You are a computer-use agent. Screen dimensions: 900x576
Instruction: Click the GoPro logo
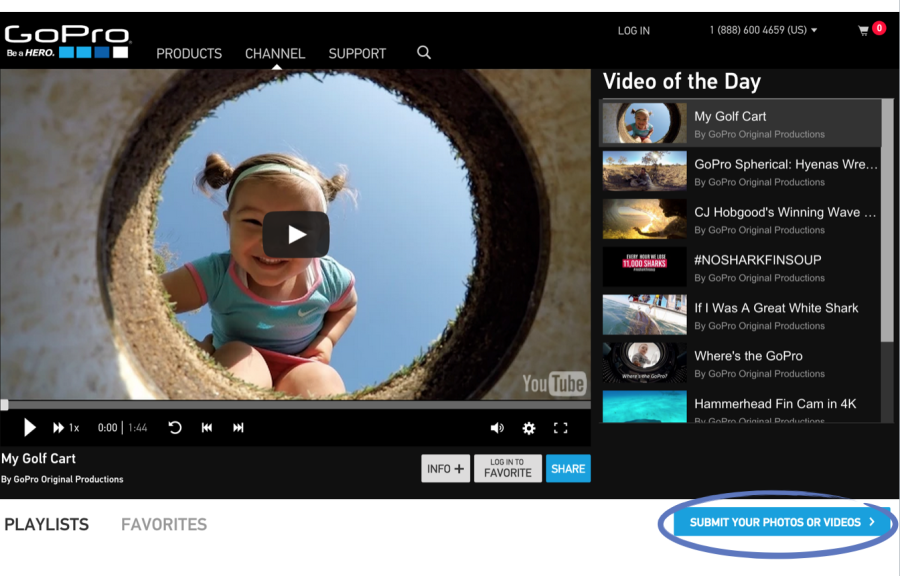click(67, 41)
